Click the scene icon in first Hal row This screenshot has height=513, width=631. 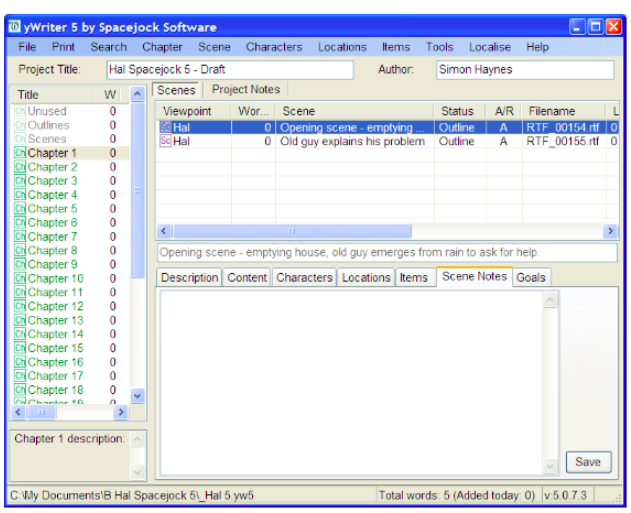tap(165, 128)
